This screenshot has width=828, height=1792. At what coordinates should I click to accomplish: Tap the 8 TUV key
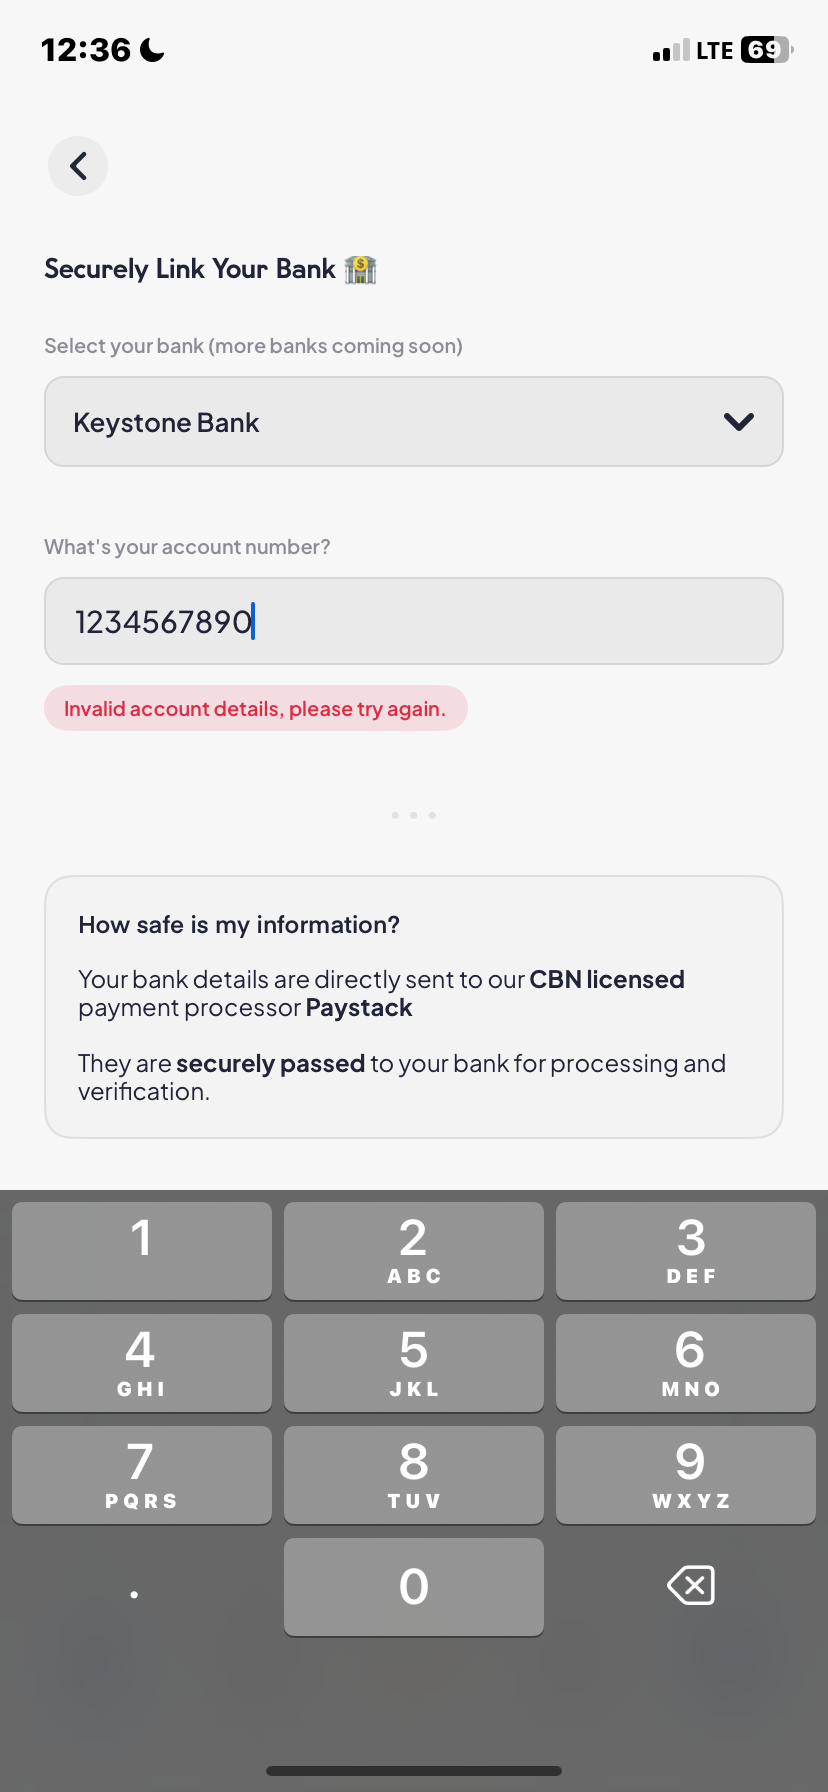click(413, 1474)
